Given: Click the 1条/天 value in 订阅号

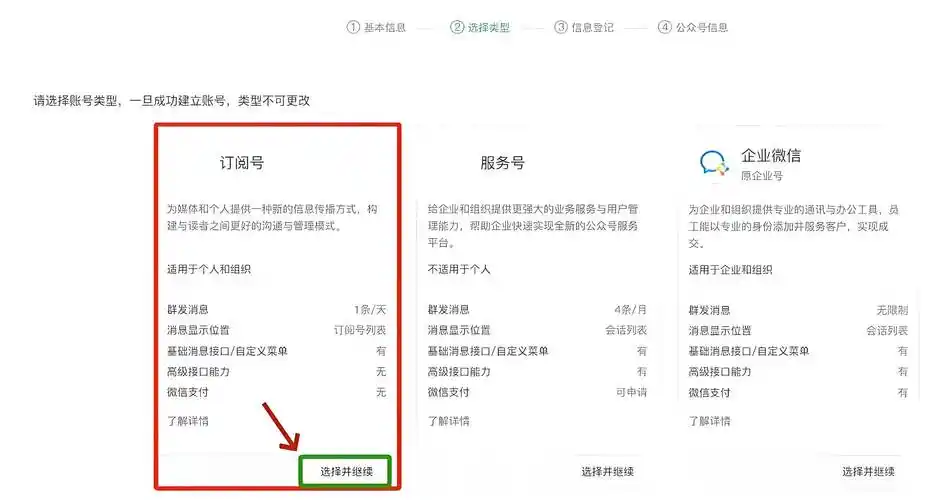Looking at the screenshot, I should [370, 310].
